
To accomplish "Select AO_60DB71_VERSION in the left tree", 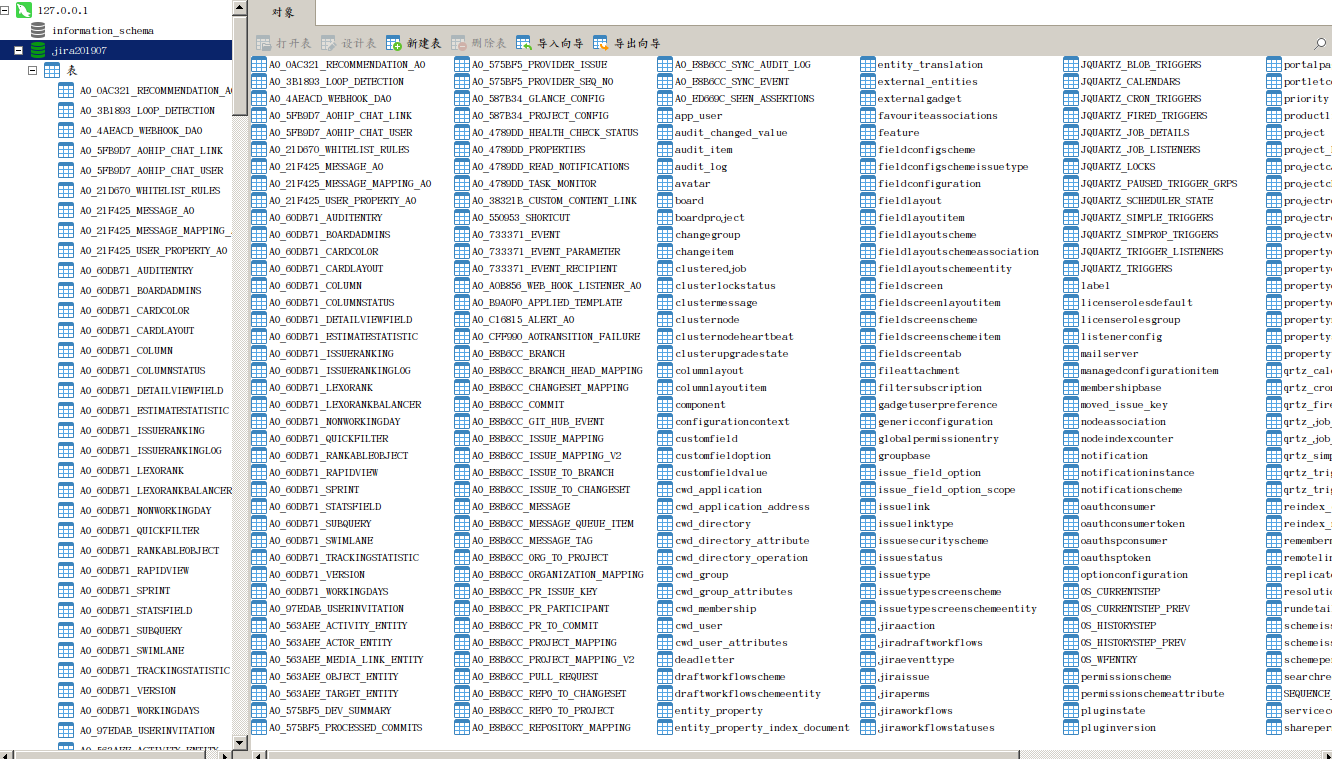I will click(x=128, y=690).
